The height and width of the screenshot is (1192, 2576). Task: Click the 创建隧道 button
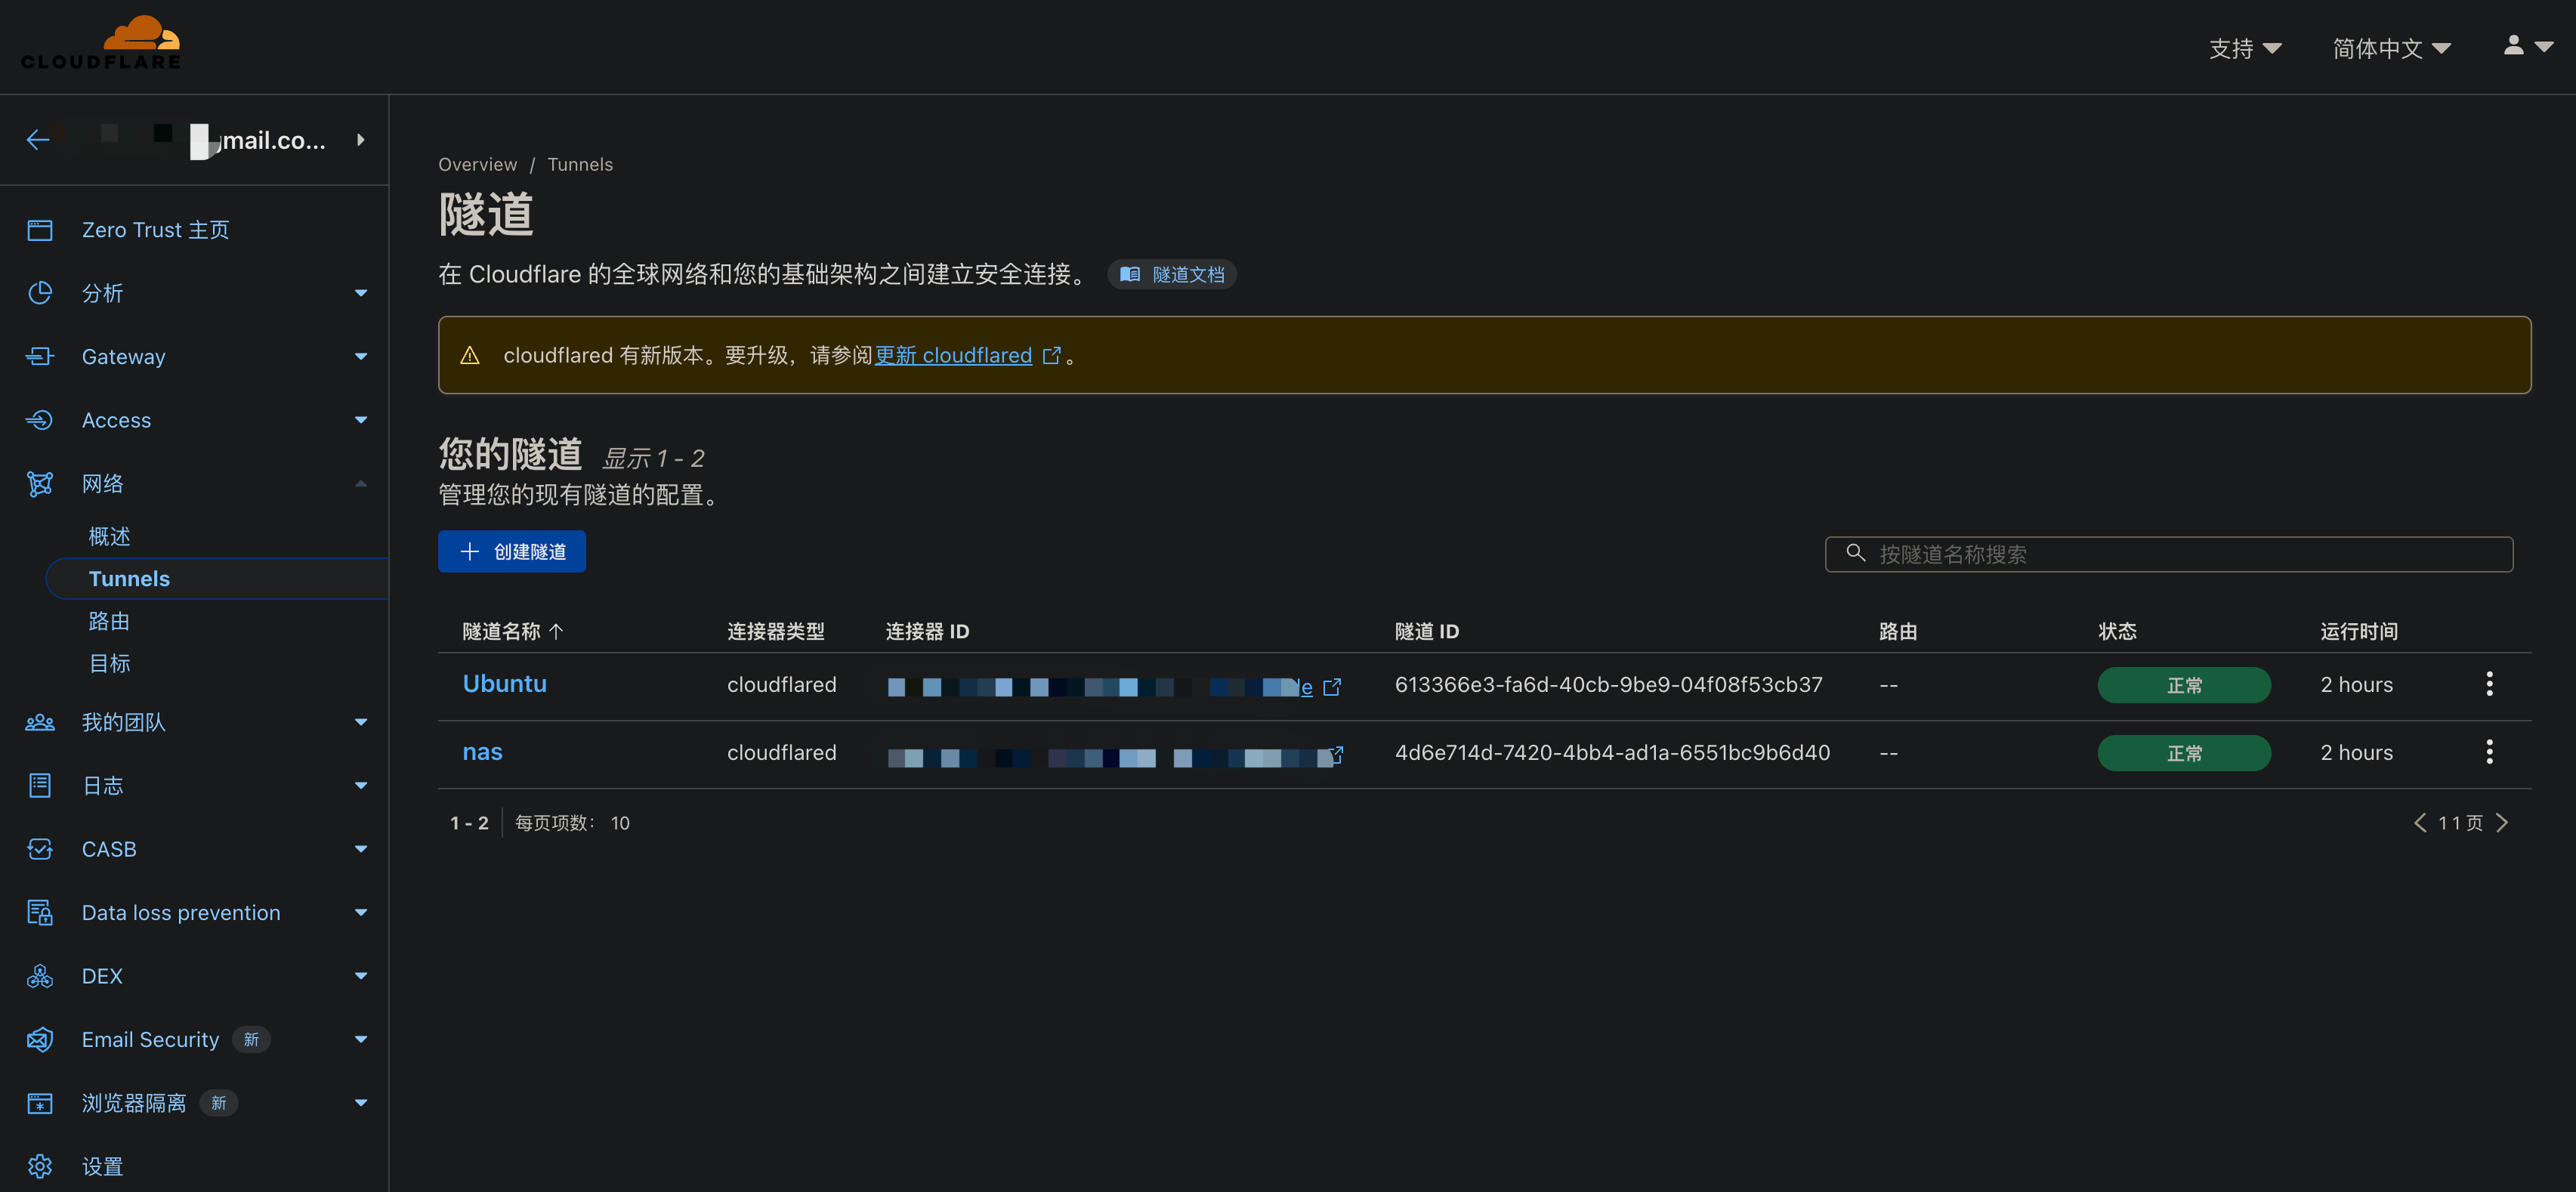click(x=512, y=551)
